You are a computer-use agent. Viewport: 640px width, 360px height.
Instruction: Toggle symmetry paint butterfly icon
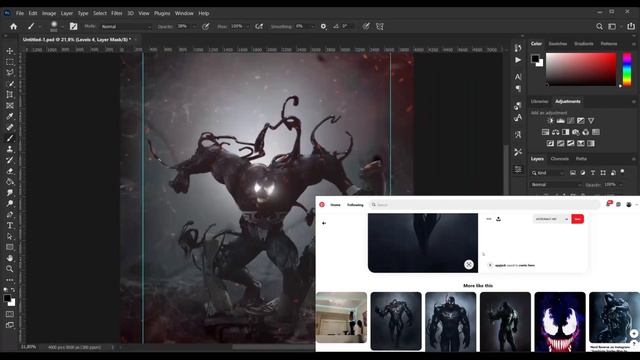click(380, 27)
